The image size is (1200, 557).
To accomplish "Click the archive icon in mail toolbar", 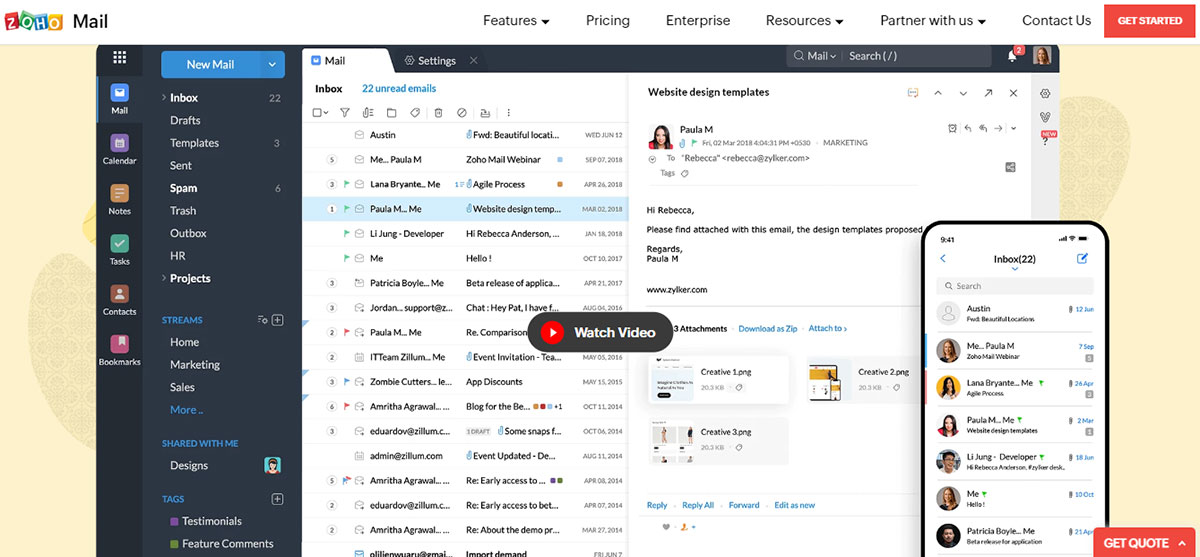I will (485, 113).
